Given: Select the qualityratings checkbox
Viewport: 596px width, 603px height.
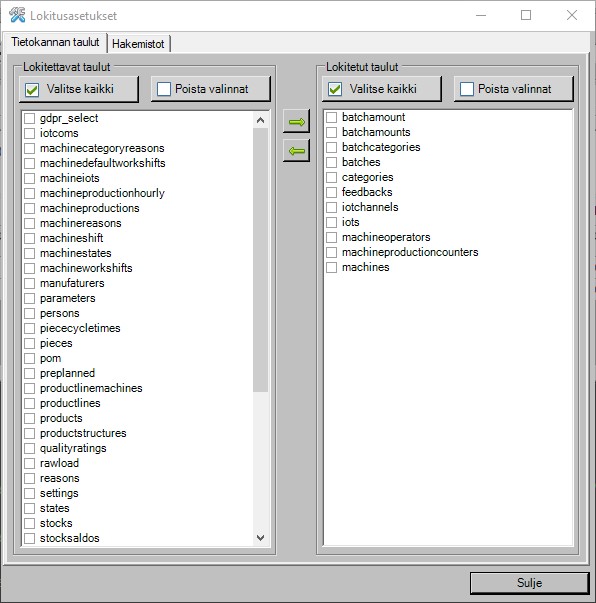Looking at the screenshot, I should pos(30,448).
